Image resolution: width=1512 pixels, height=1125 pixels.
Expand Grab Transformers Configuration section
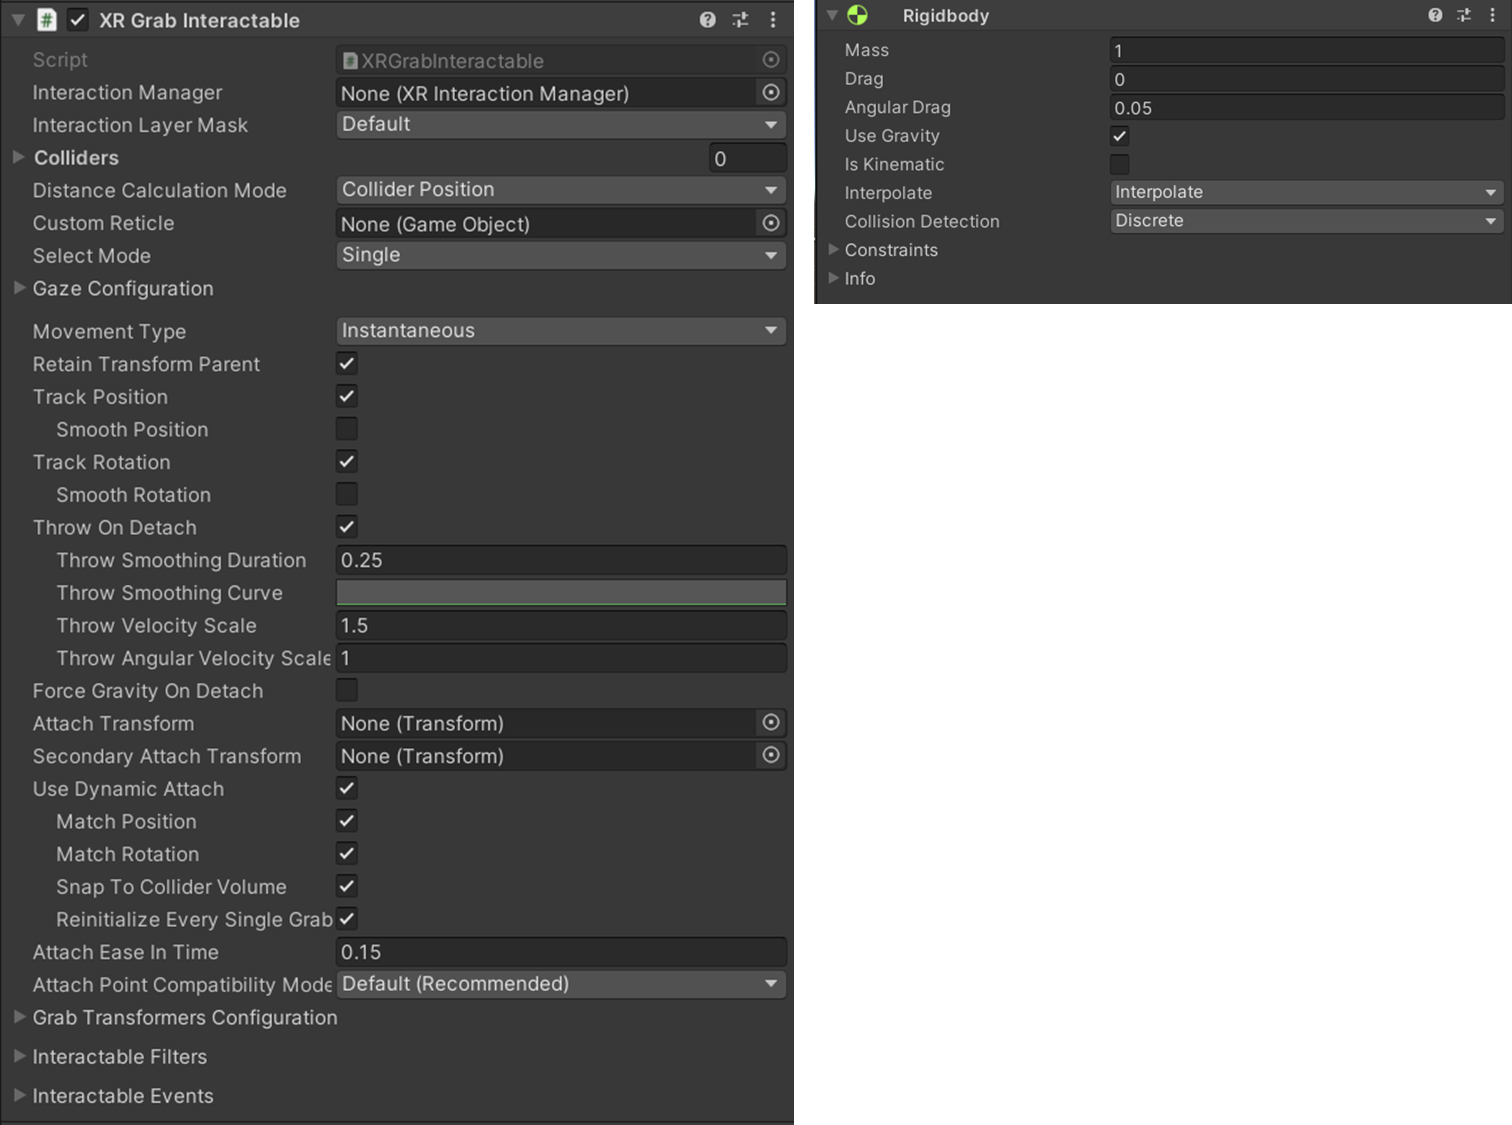pyautogui.click(x=19, y=1017)
